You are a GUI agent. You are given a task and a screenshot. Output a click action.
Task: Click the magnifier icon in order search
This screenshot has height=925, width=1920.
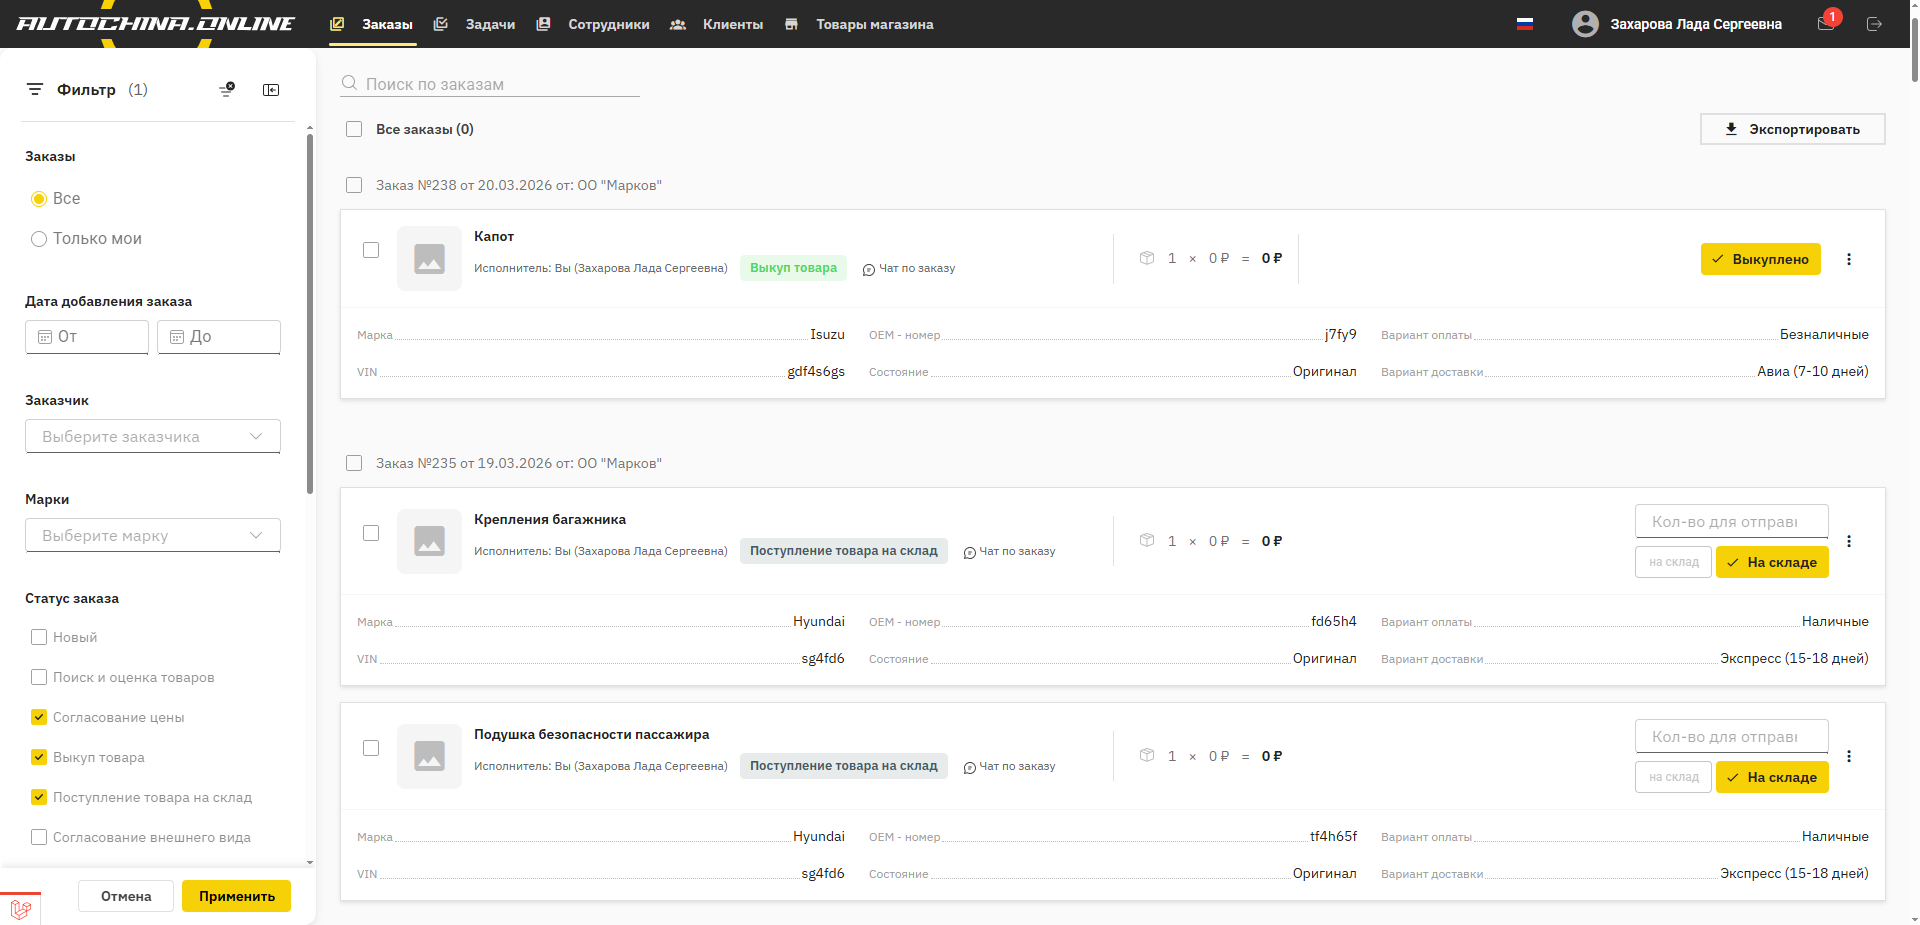pos(350,83)
